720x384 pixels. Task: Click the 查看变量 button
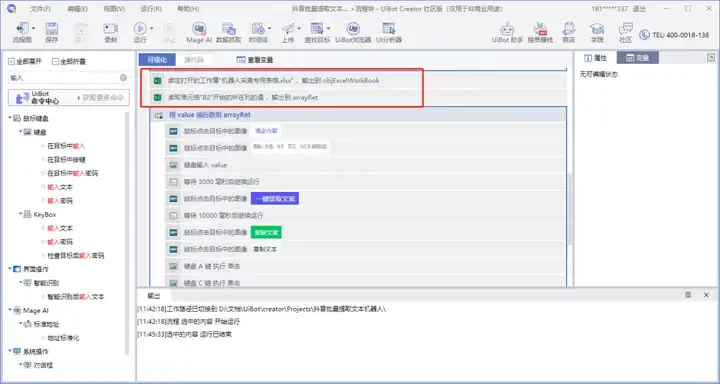point(255,60)
